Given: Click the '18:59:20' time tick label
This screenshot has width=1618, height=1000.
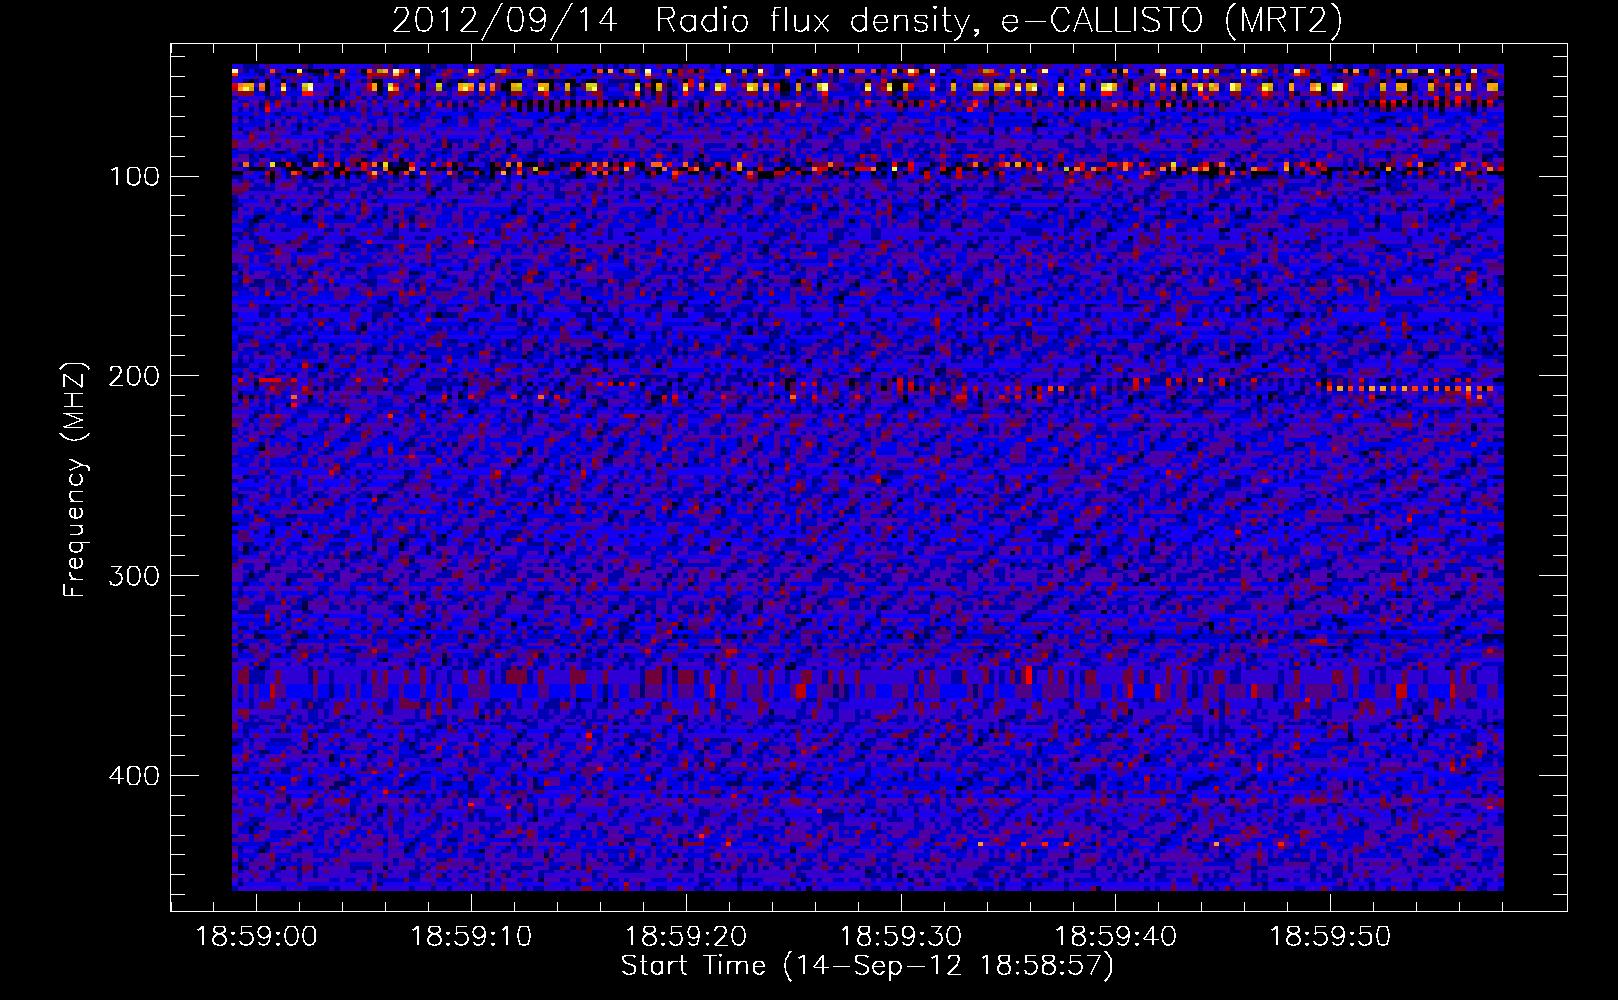Looking at the screenshot, I should [686, 937].
